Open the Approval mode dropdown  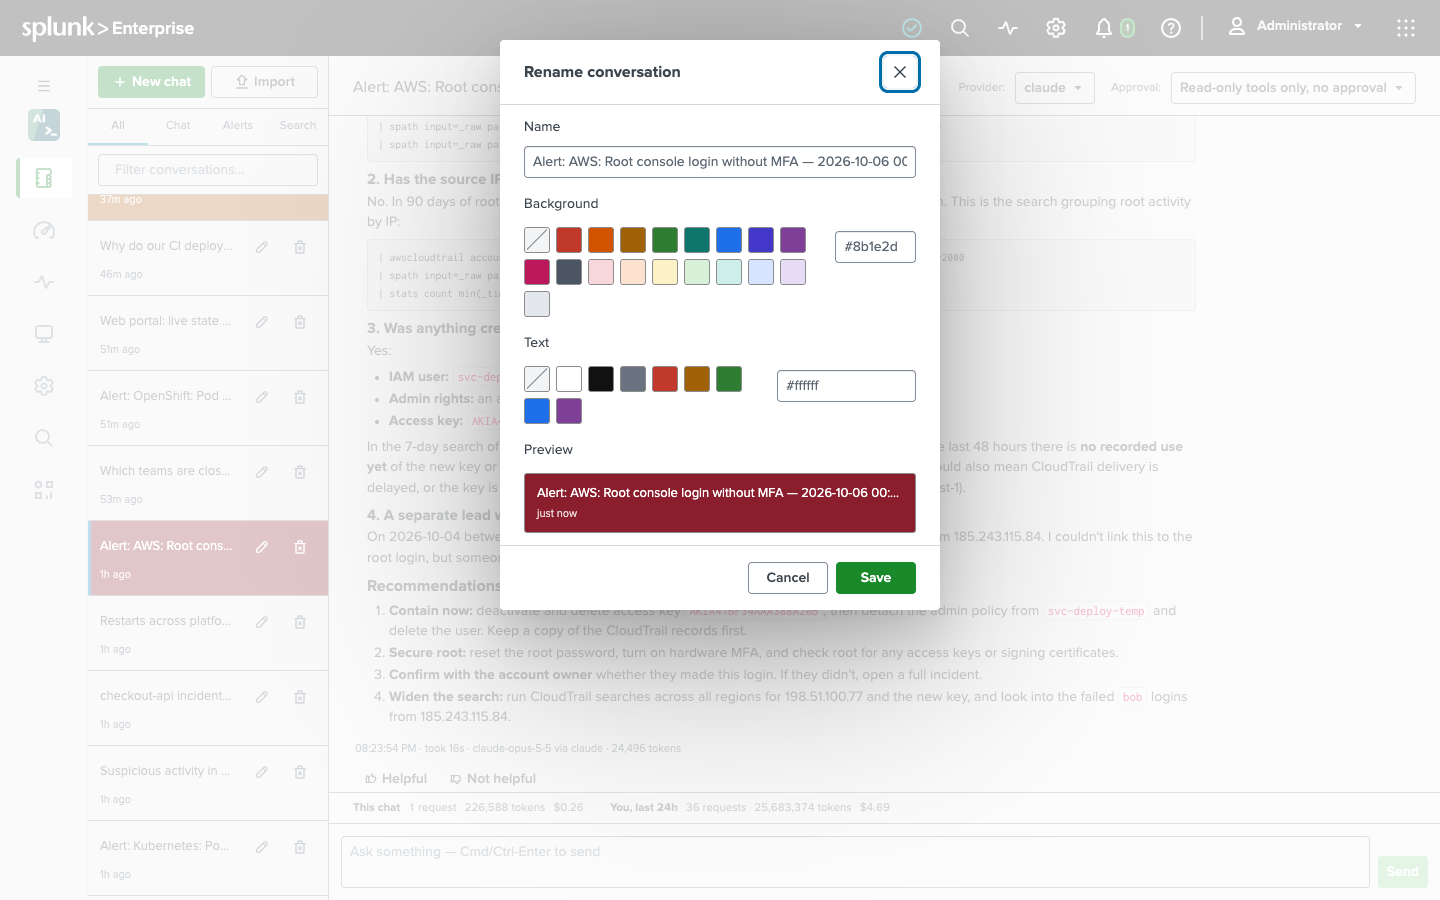point(1293,88)
